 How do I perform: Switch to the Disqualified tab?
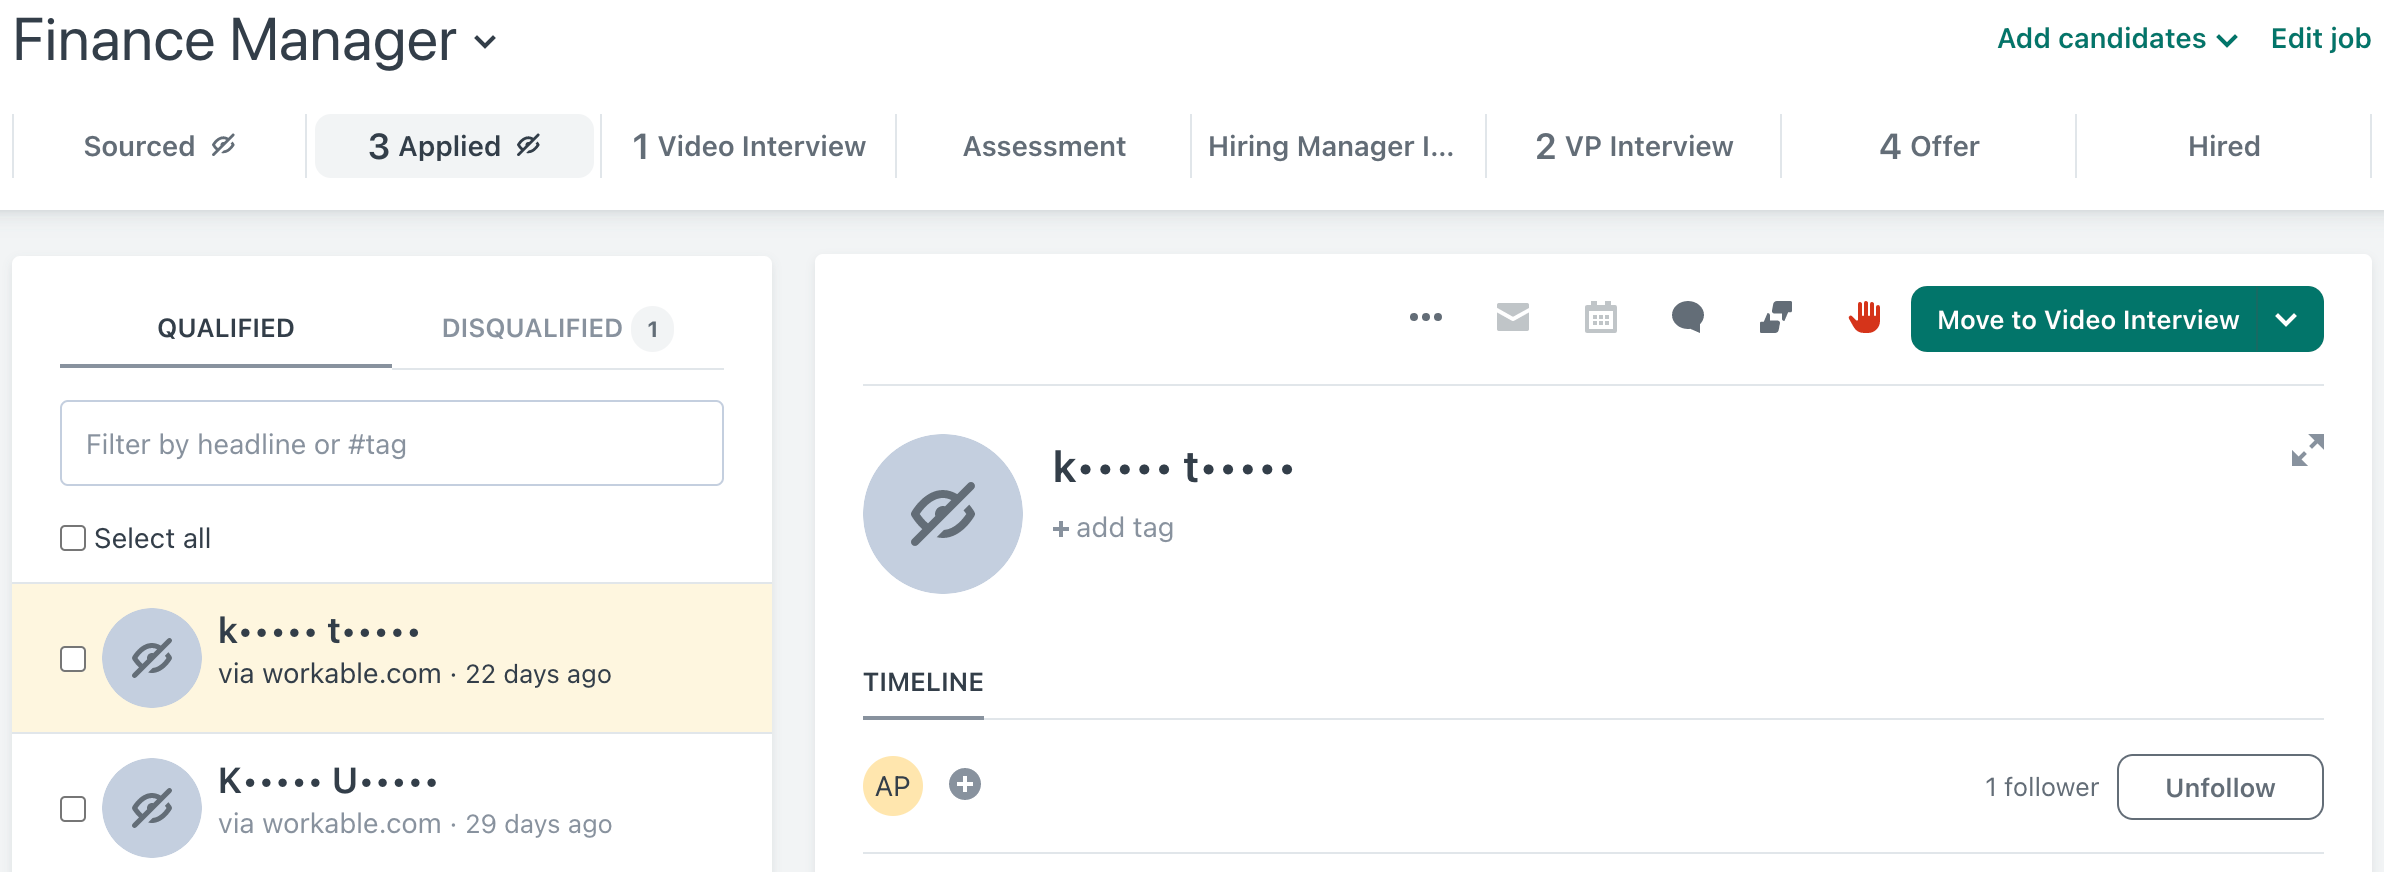[557, 328]
